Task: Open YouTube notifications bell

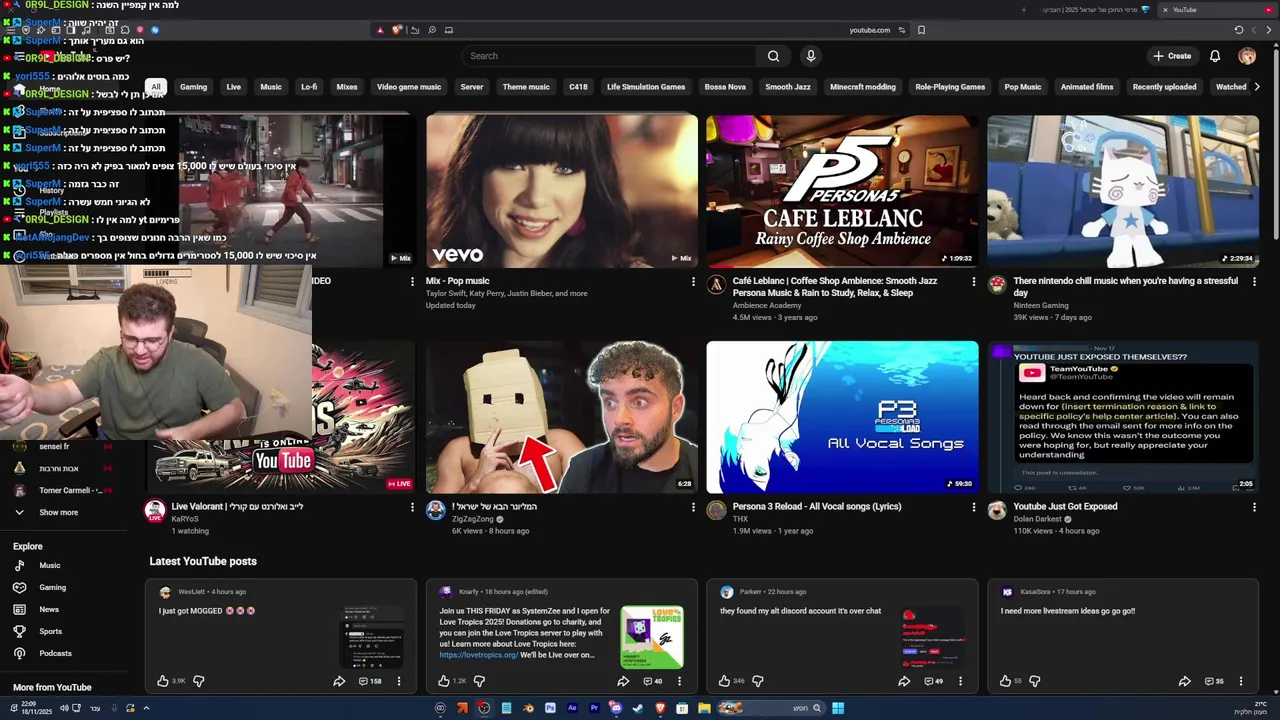Action: (x=1215, y=56)
